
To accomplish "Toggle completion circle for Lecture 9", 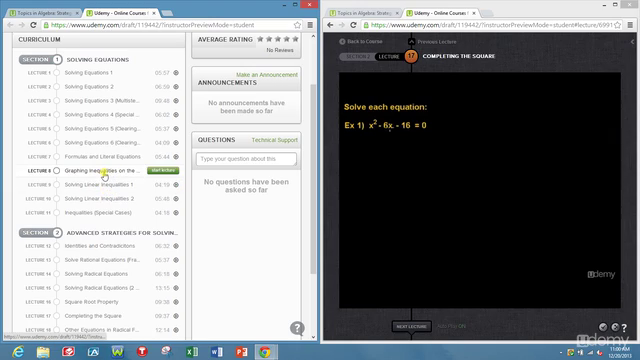I will 56,184.
